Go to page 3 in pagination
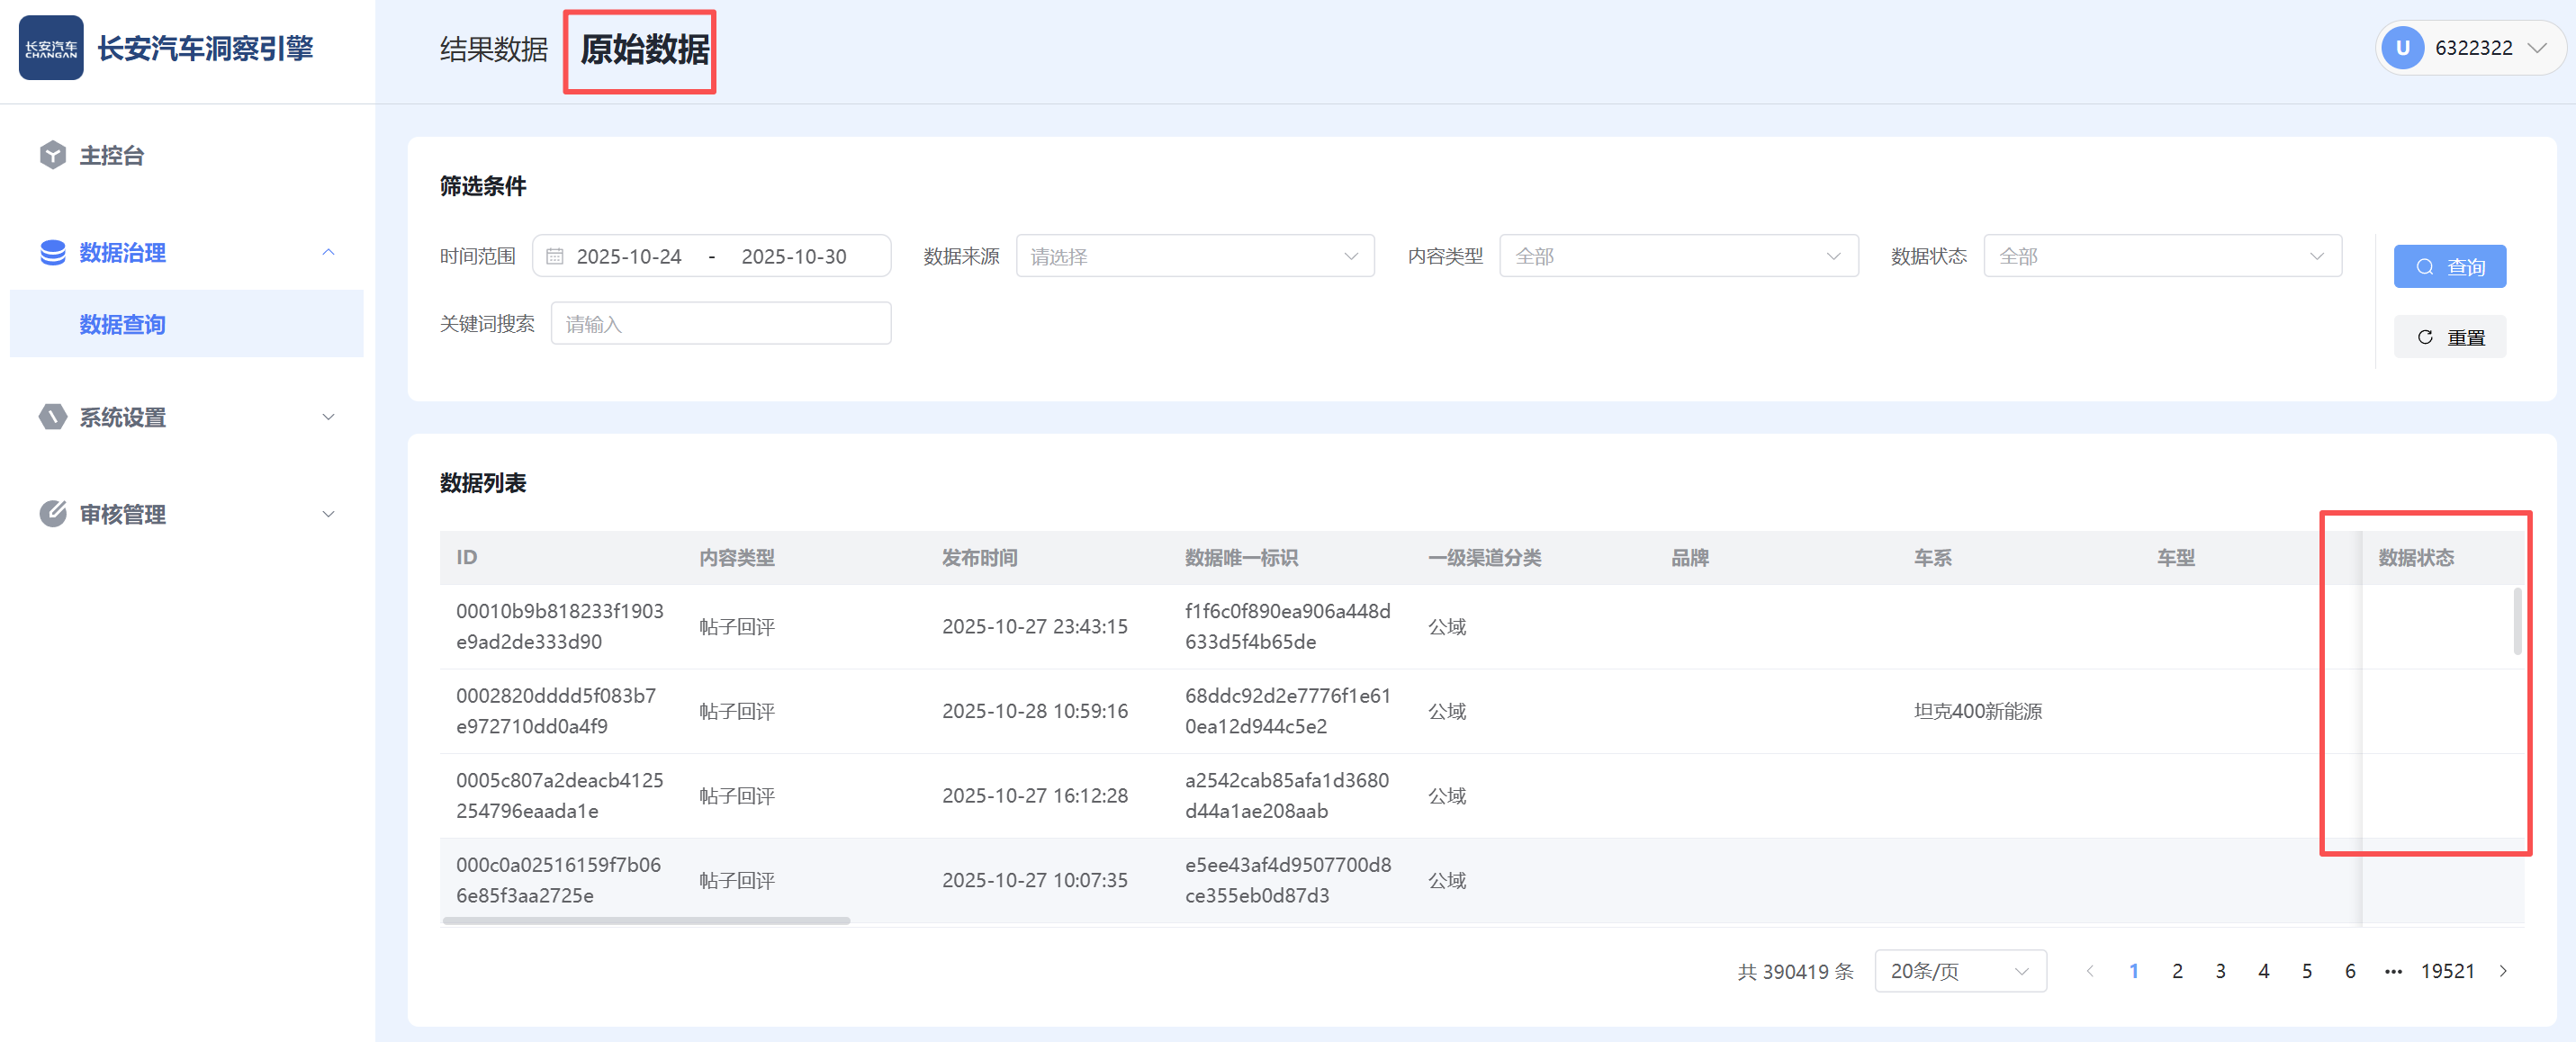Screen dimensions: 2576x1042 2220,971
